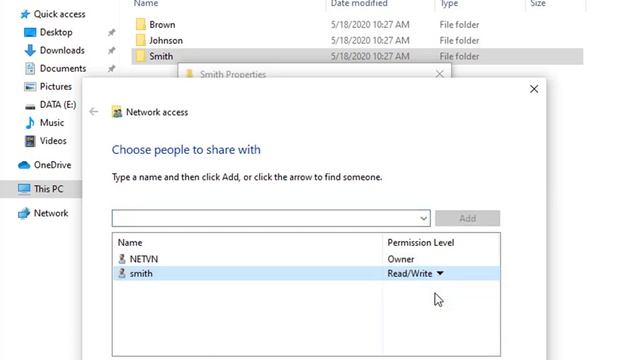This screenshot has height=360, width=640.
Task: Click the NETVN user icon
Action: 122,259
